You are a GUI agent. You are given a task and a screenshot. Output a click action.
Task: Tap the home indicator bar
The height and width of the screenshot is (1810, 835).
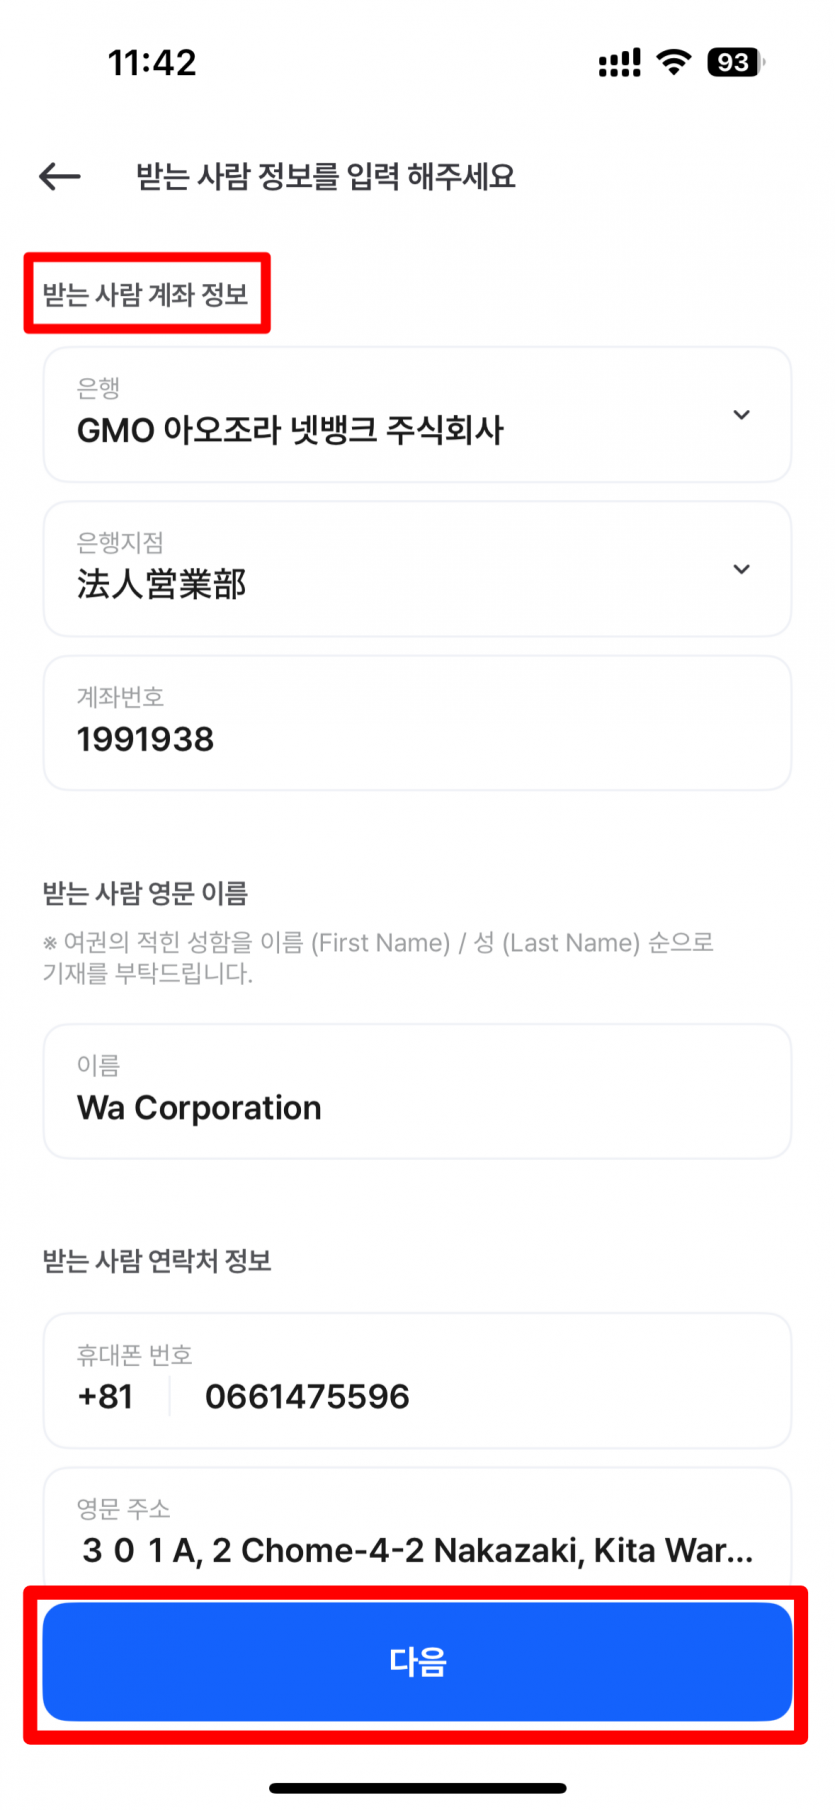pos(417,1788)
